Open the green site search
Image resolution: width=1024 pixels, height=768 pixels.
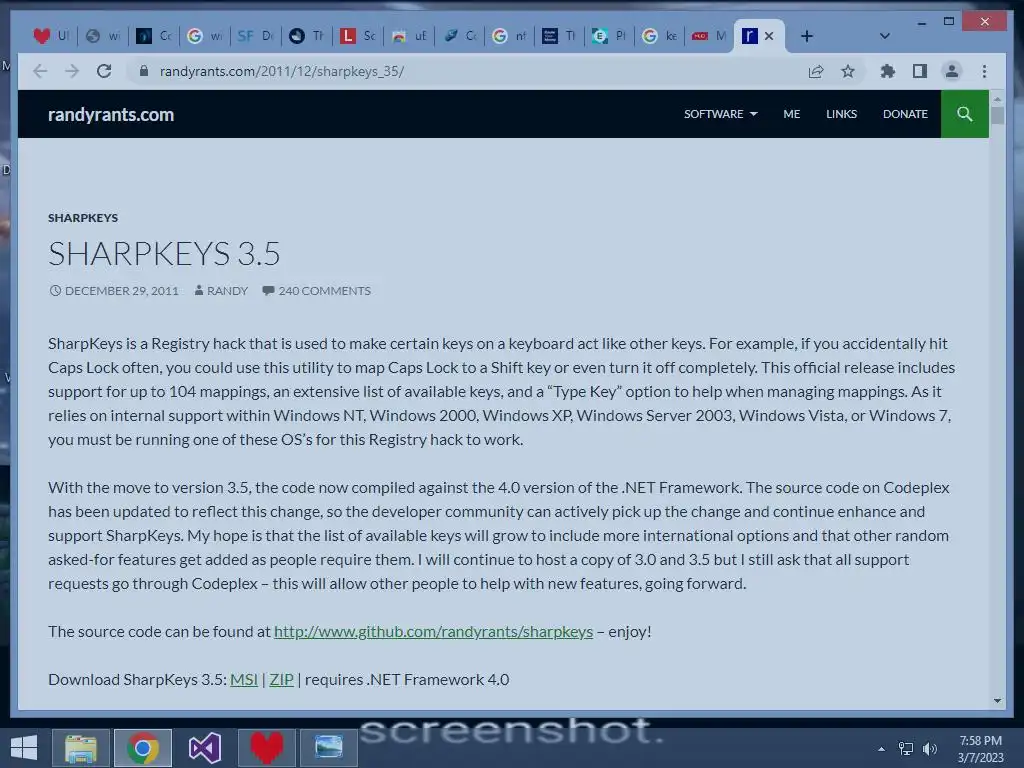[965, 114]
